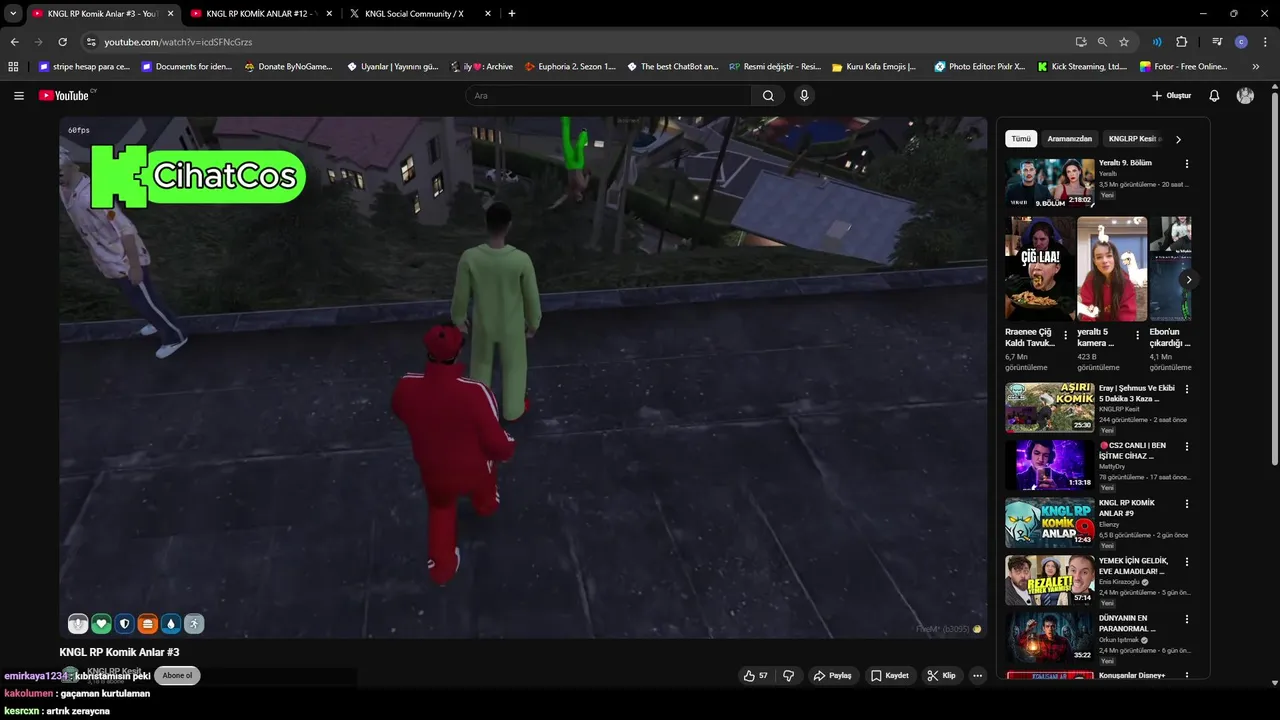Open options for Yeraltı 9. Bölüm
This screenshot has height=720, width=1280.
pyautogui.click(x=1187, y=164)
